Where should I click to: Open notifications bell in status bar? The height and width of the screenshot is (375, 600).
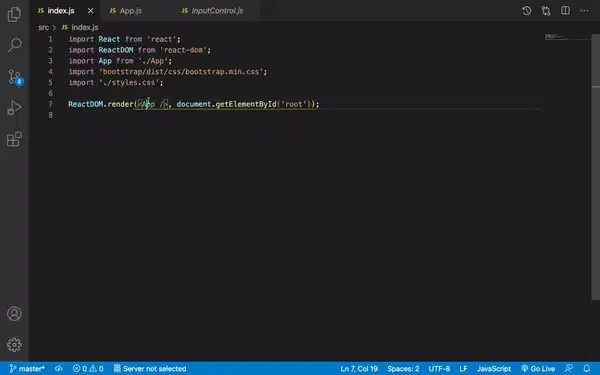coord(587,368)
